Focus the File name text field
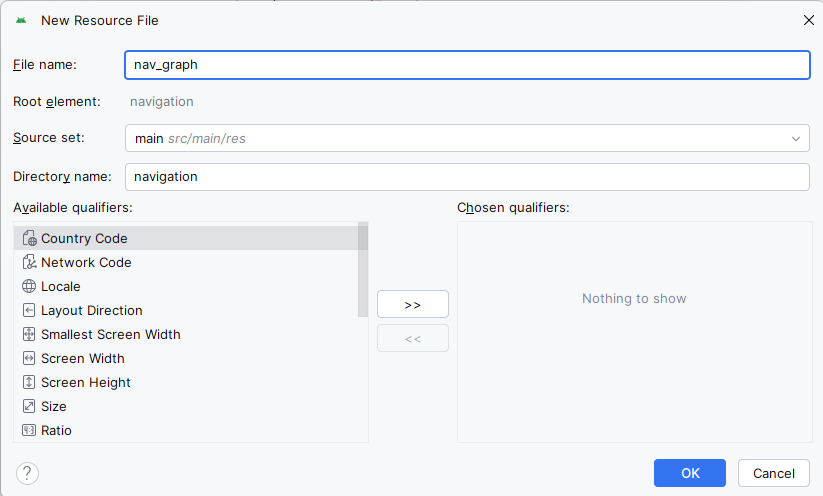The height and width of the screenshot is (496, 823). click(466, 64)
